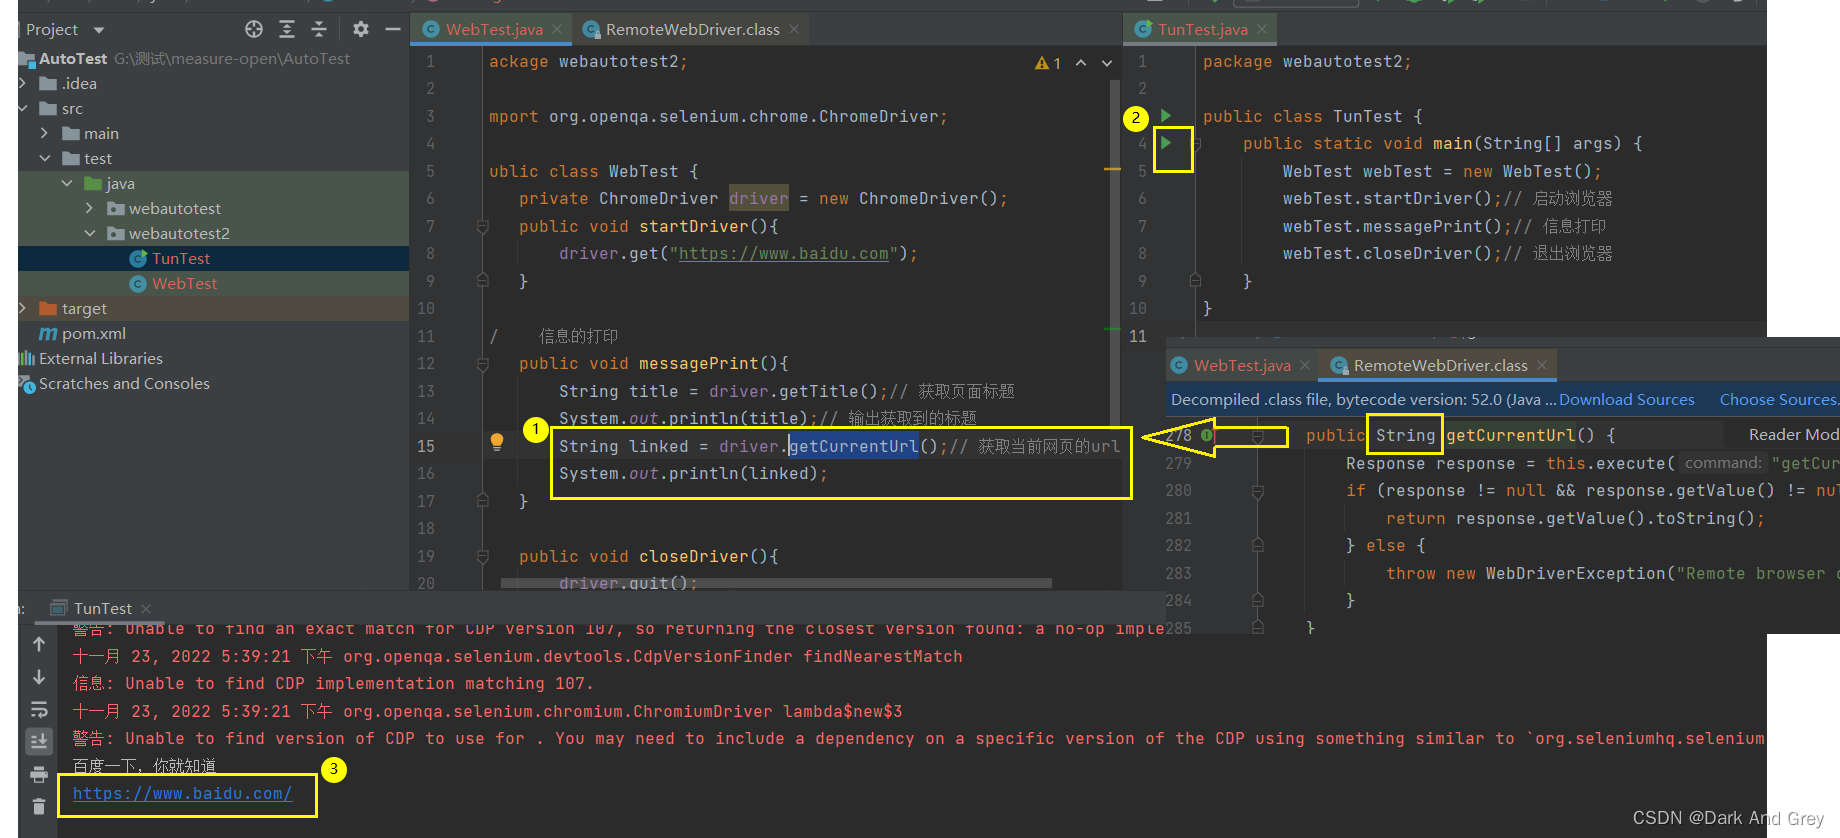Collapse the test folder
This screenshot has height=838, width=1840.
click(44, 159)
